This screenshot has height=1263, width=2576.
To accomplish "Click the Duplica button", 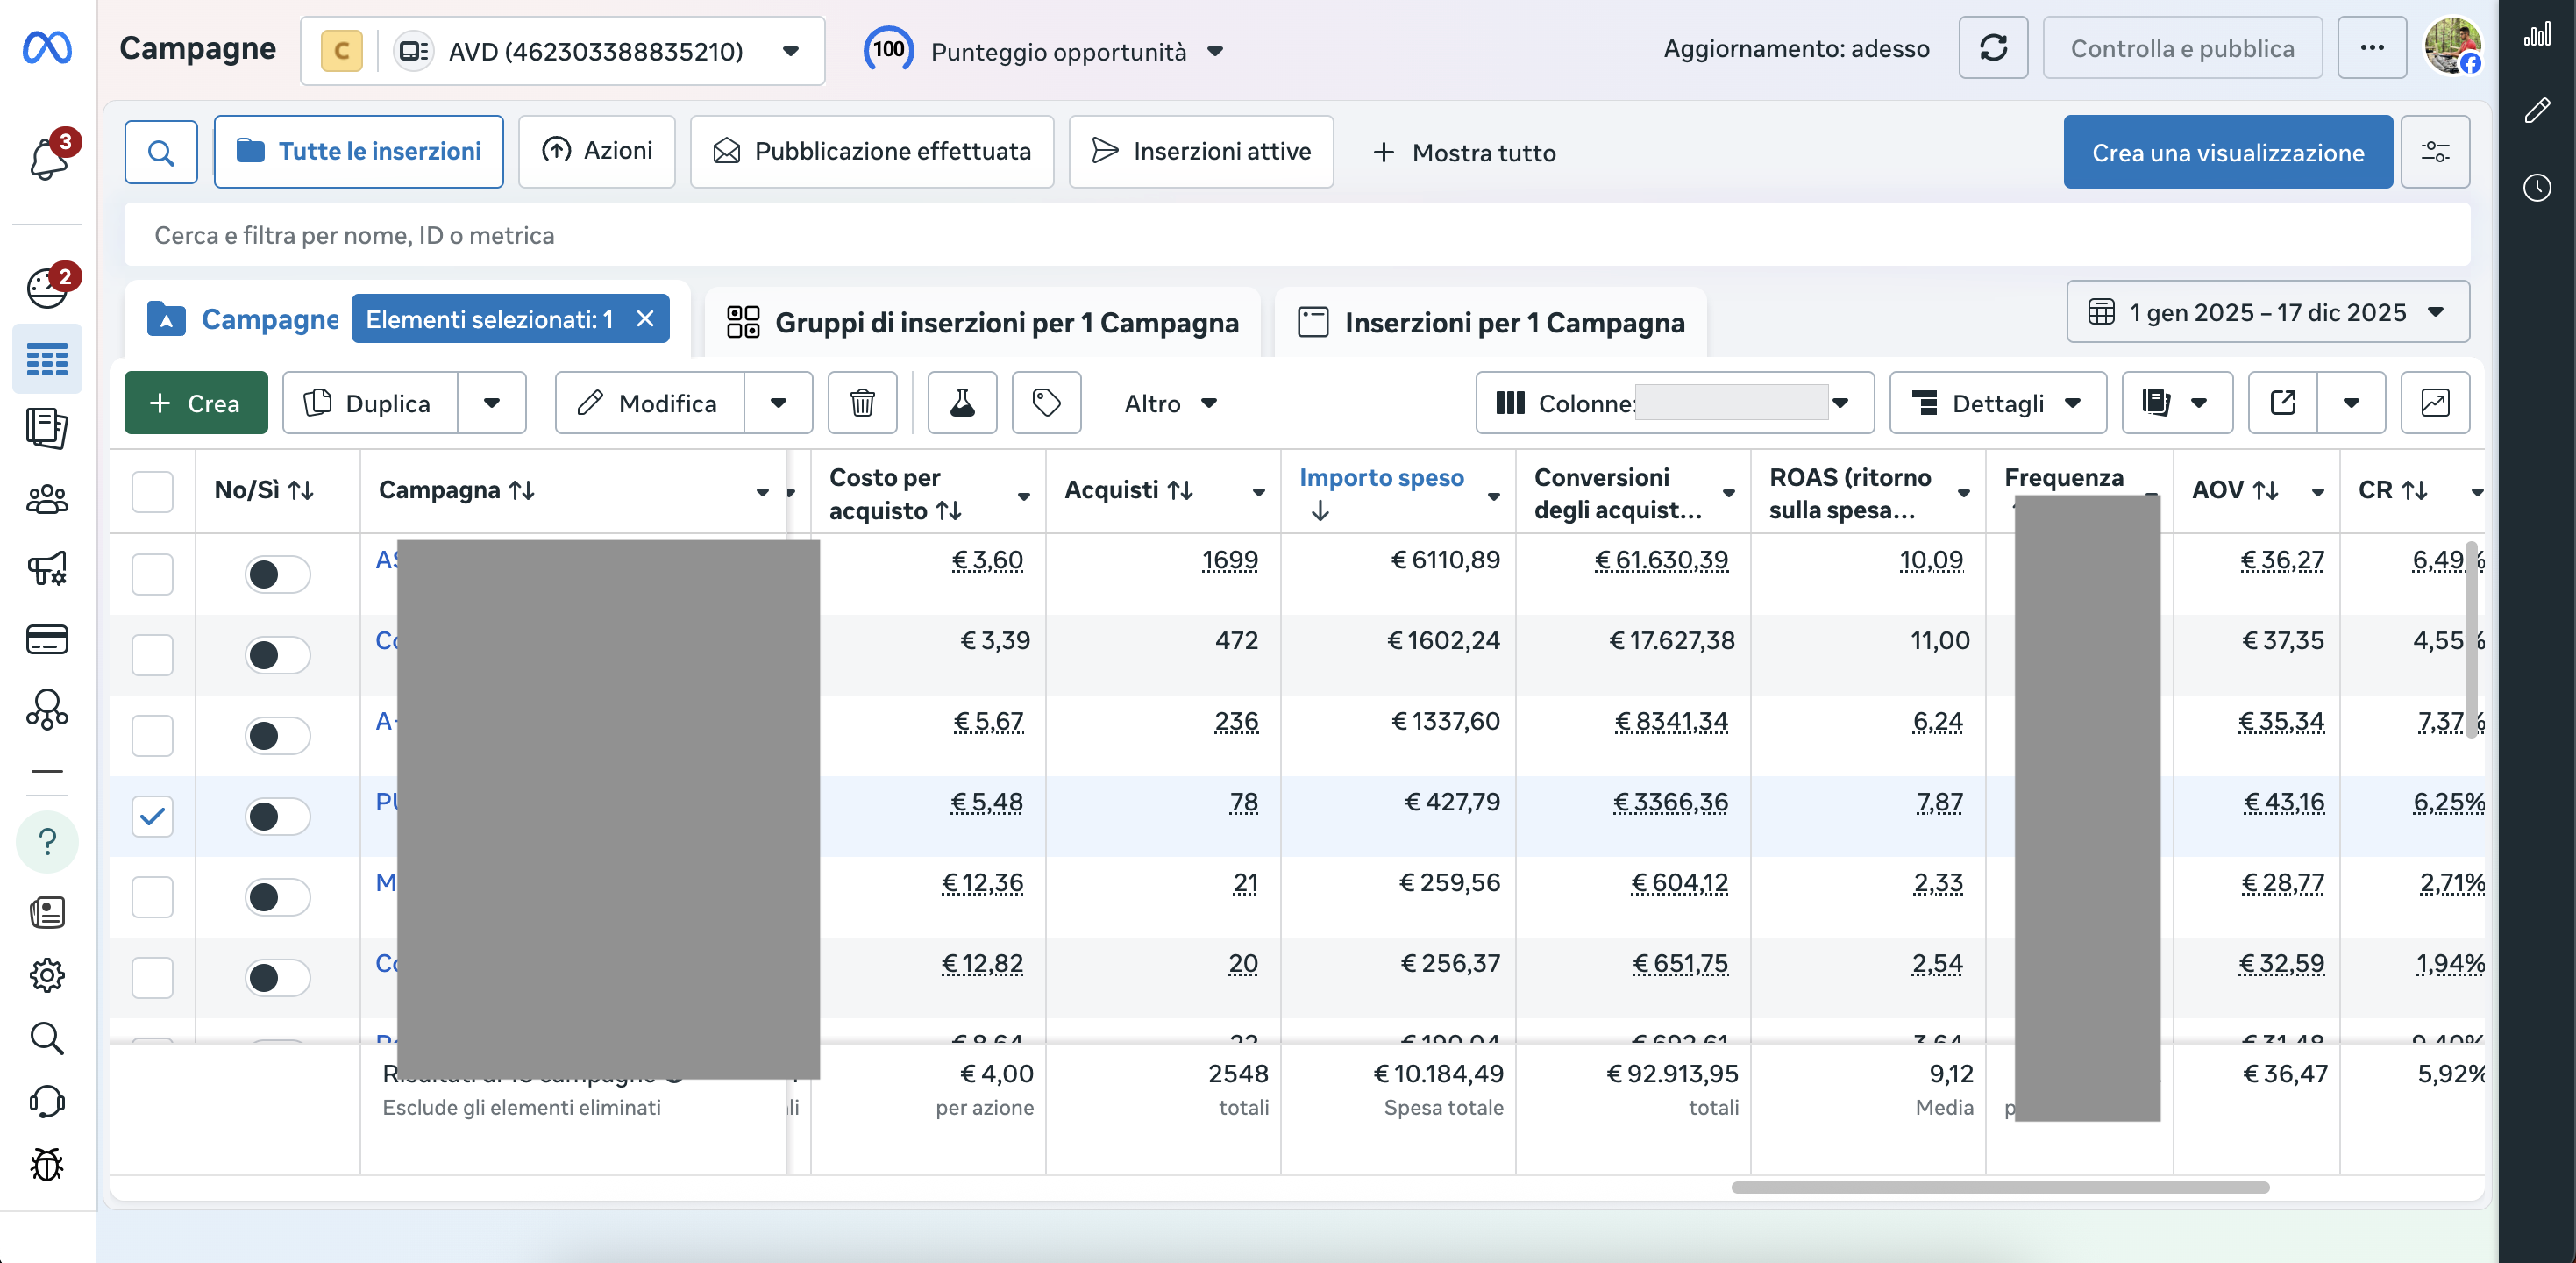I will tap(369, 403).
